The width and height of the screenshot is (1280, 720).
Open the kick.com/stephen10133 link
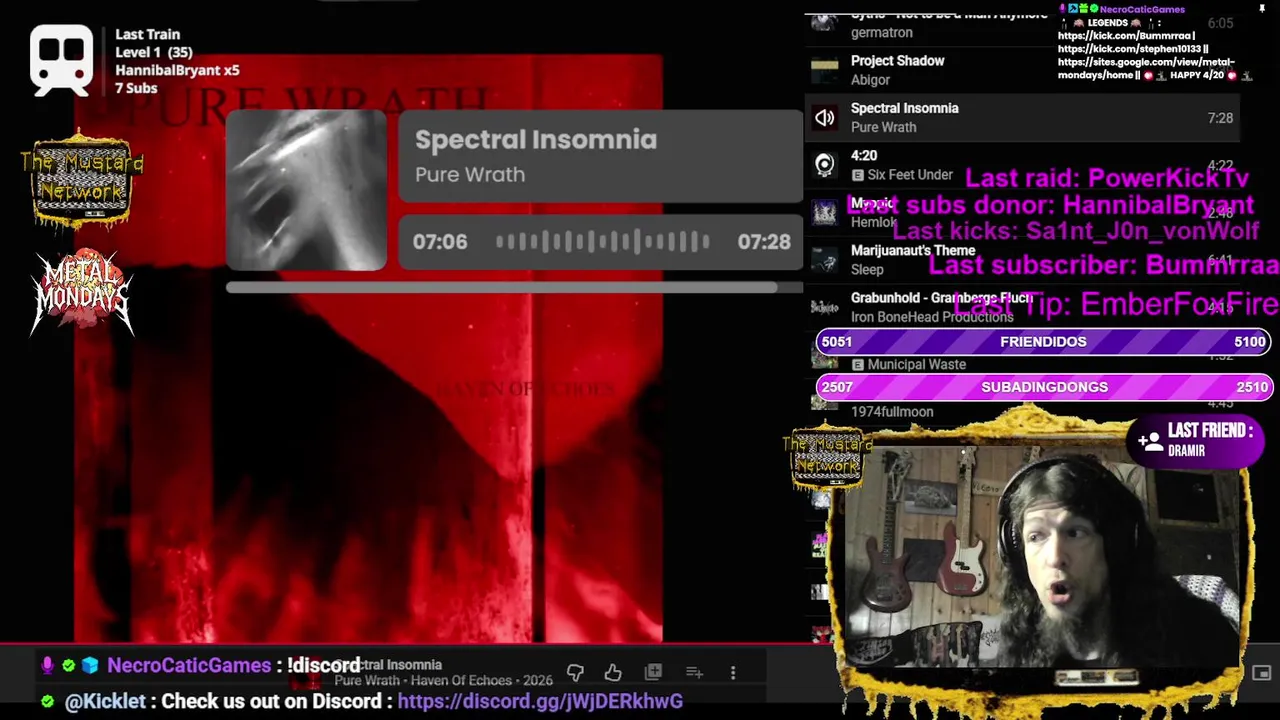point(1130,49)
